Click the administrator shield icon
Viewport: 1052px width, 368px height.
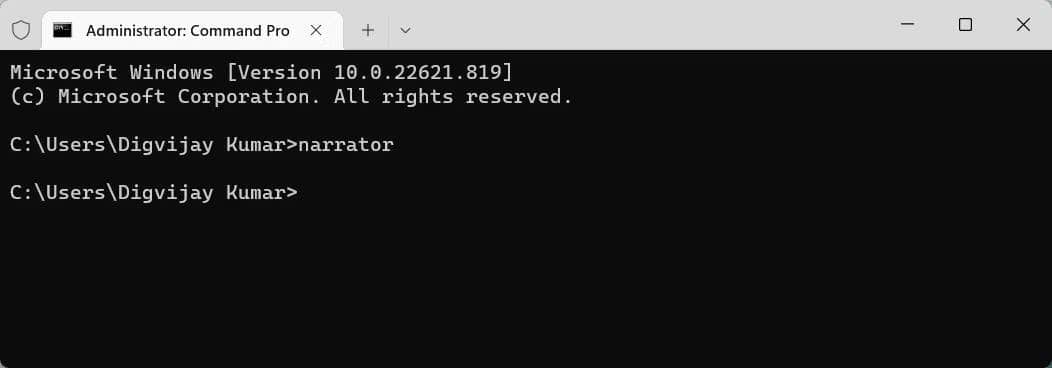[21, 30]
